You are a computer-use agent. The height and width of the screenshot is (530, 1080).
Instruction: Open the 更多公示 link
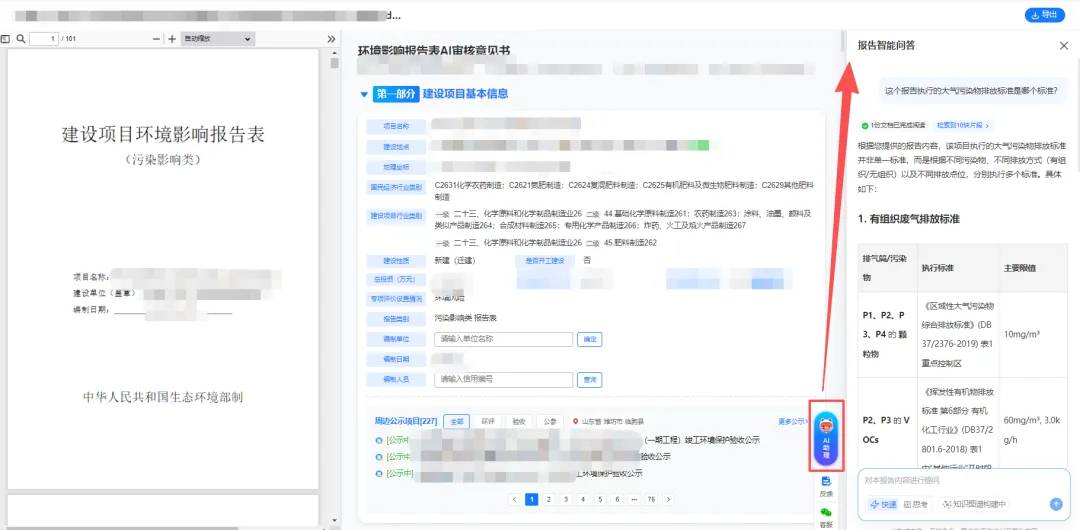[x=793, y=421]
